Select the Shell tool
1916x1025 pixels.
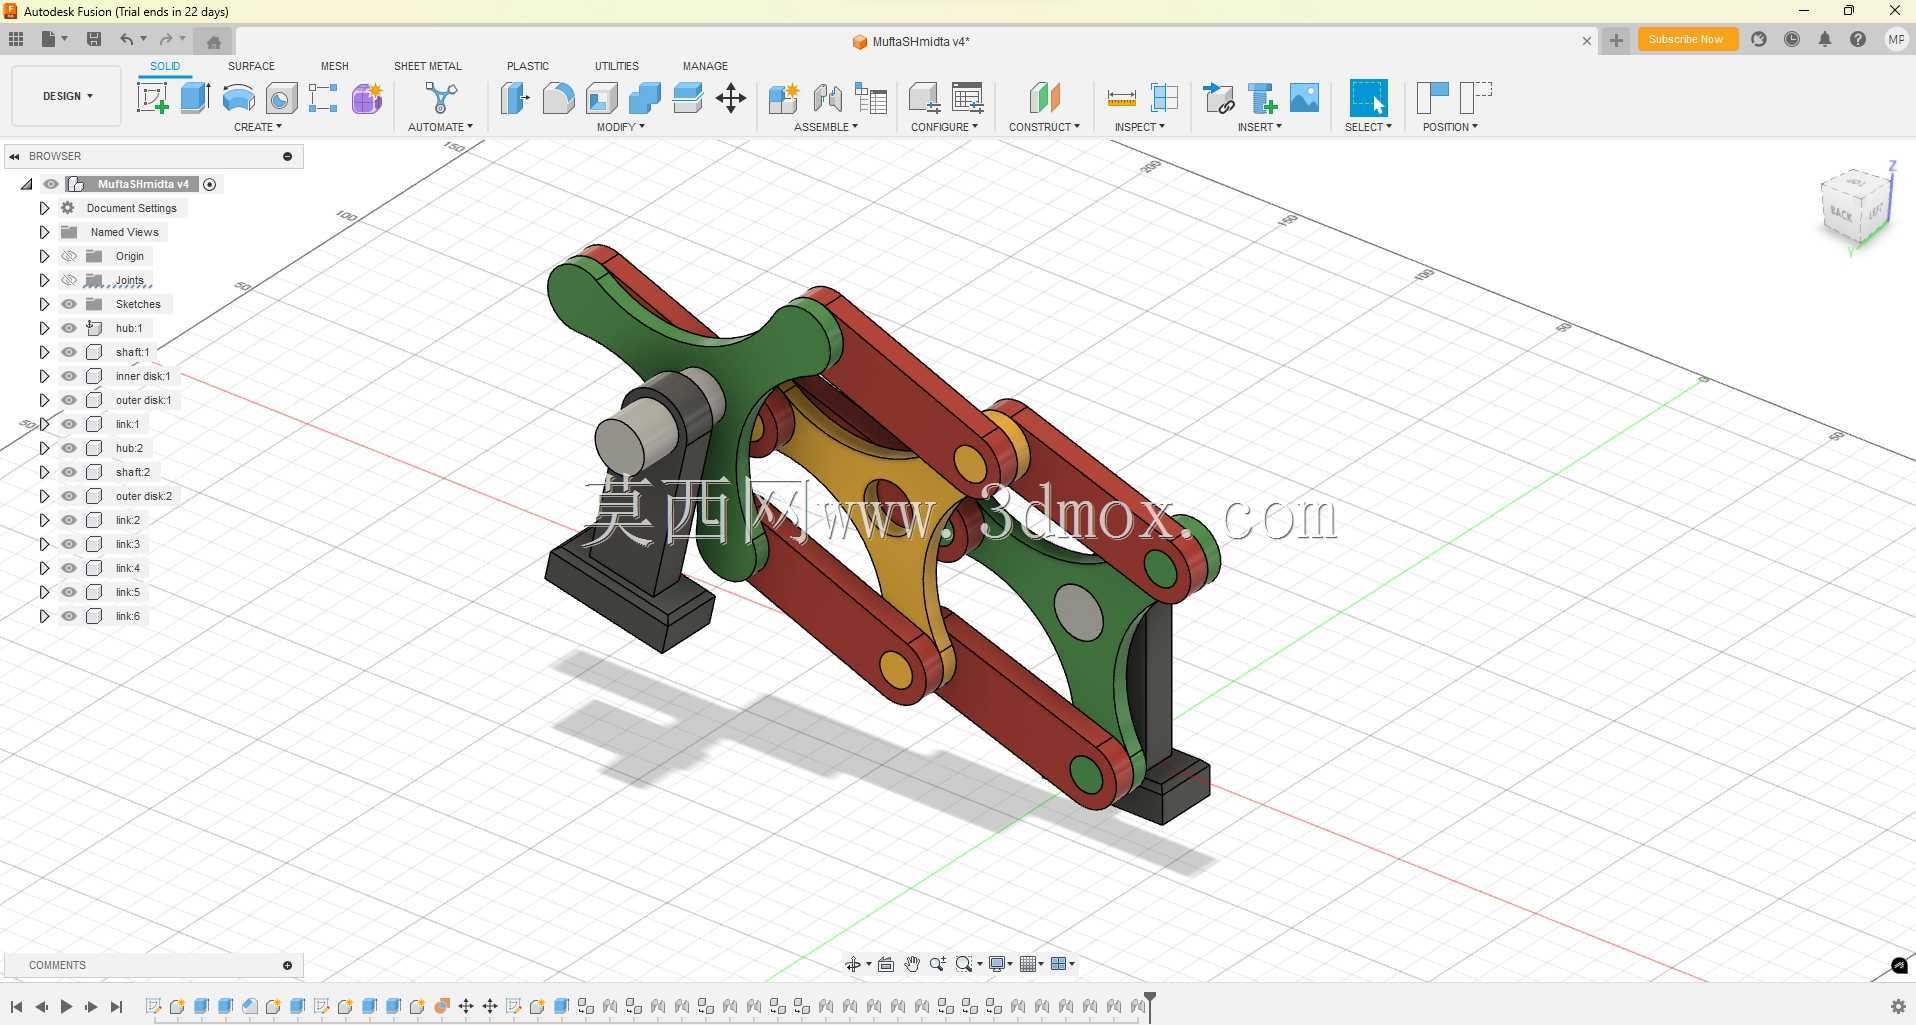[602, 98]
